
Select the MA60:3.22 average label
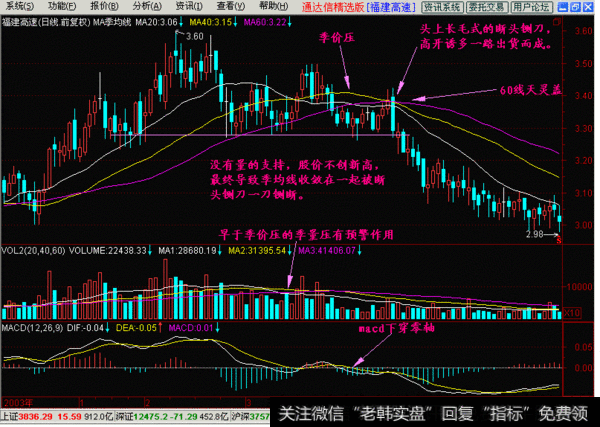coord(265,22)
